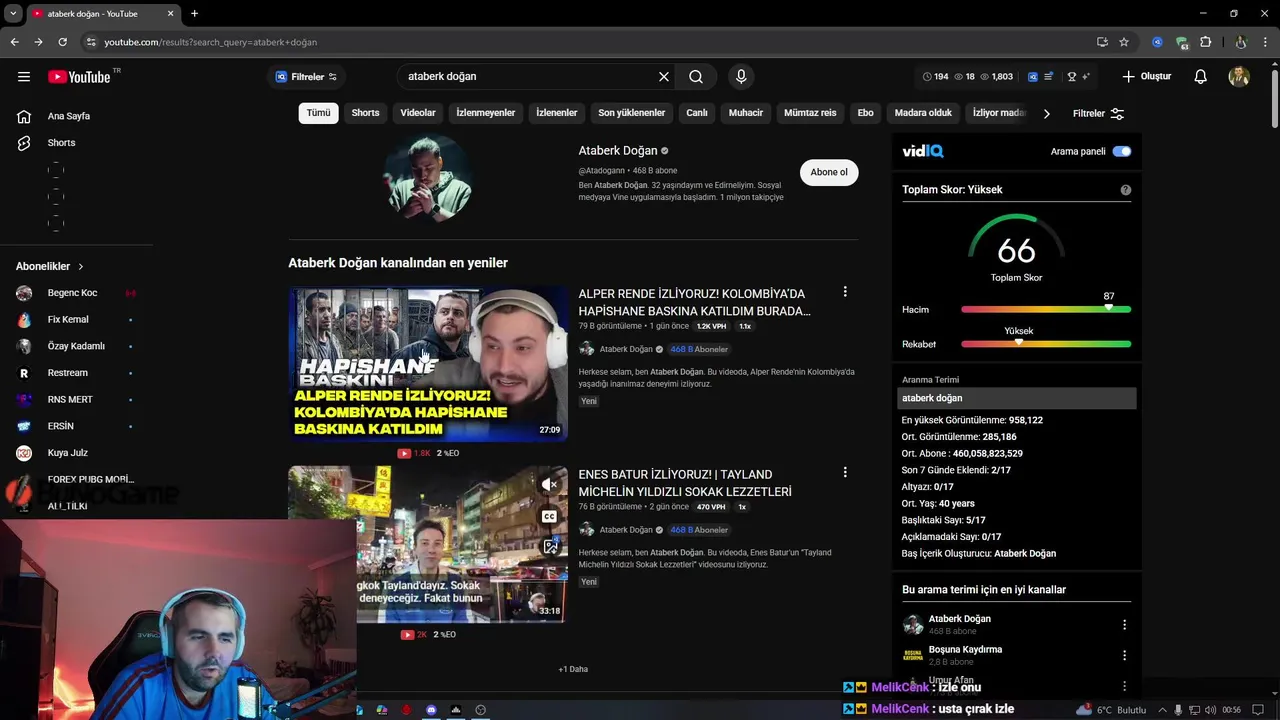Select the Videolar filter chip
The image size is (1280, 720).
tap(418, 113)
